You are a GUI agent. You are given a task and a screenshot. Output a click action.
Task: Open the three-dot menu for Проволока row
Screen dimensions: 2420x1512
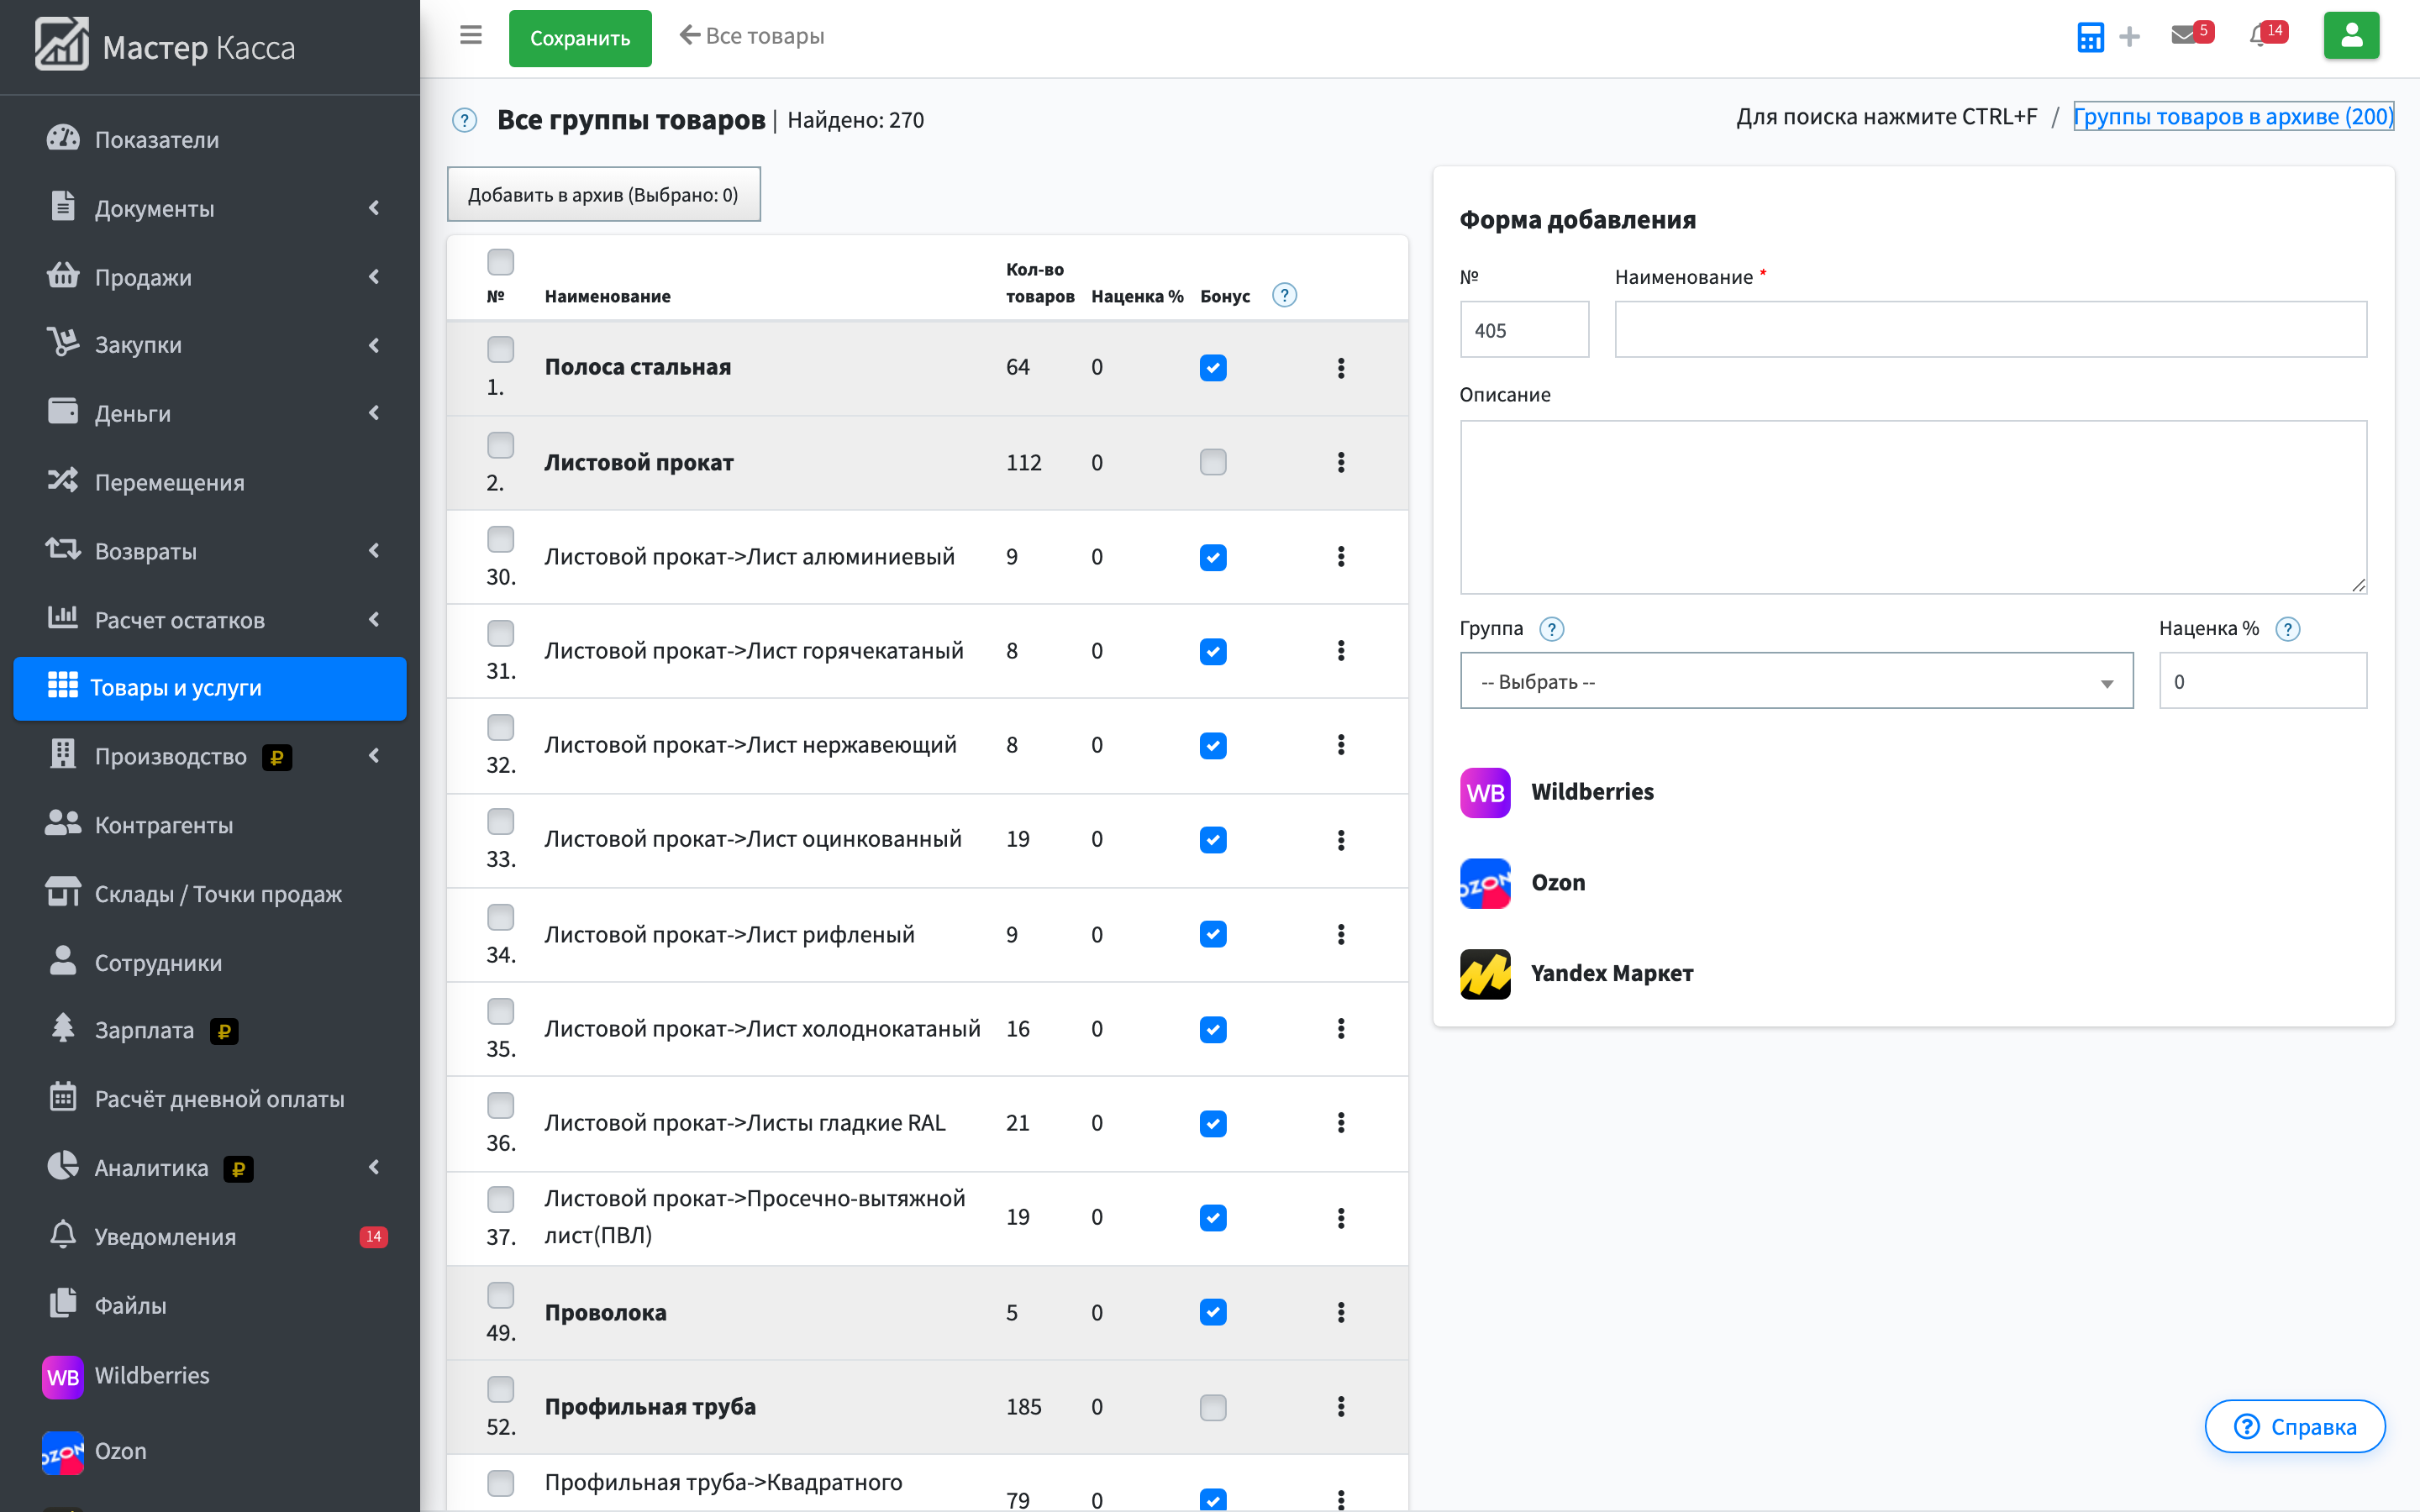pos(1341,1312)
